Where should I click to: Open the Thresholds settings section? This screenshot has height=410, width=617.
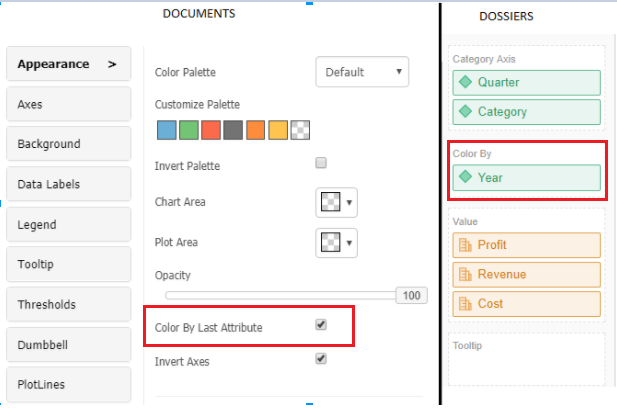68,304
